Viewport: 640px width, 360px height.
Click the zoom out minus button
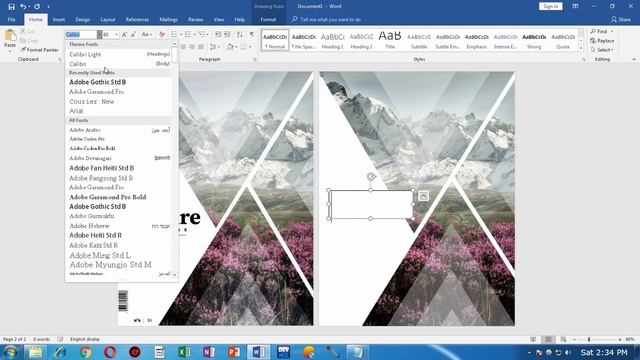point(574,339)
